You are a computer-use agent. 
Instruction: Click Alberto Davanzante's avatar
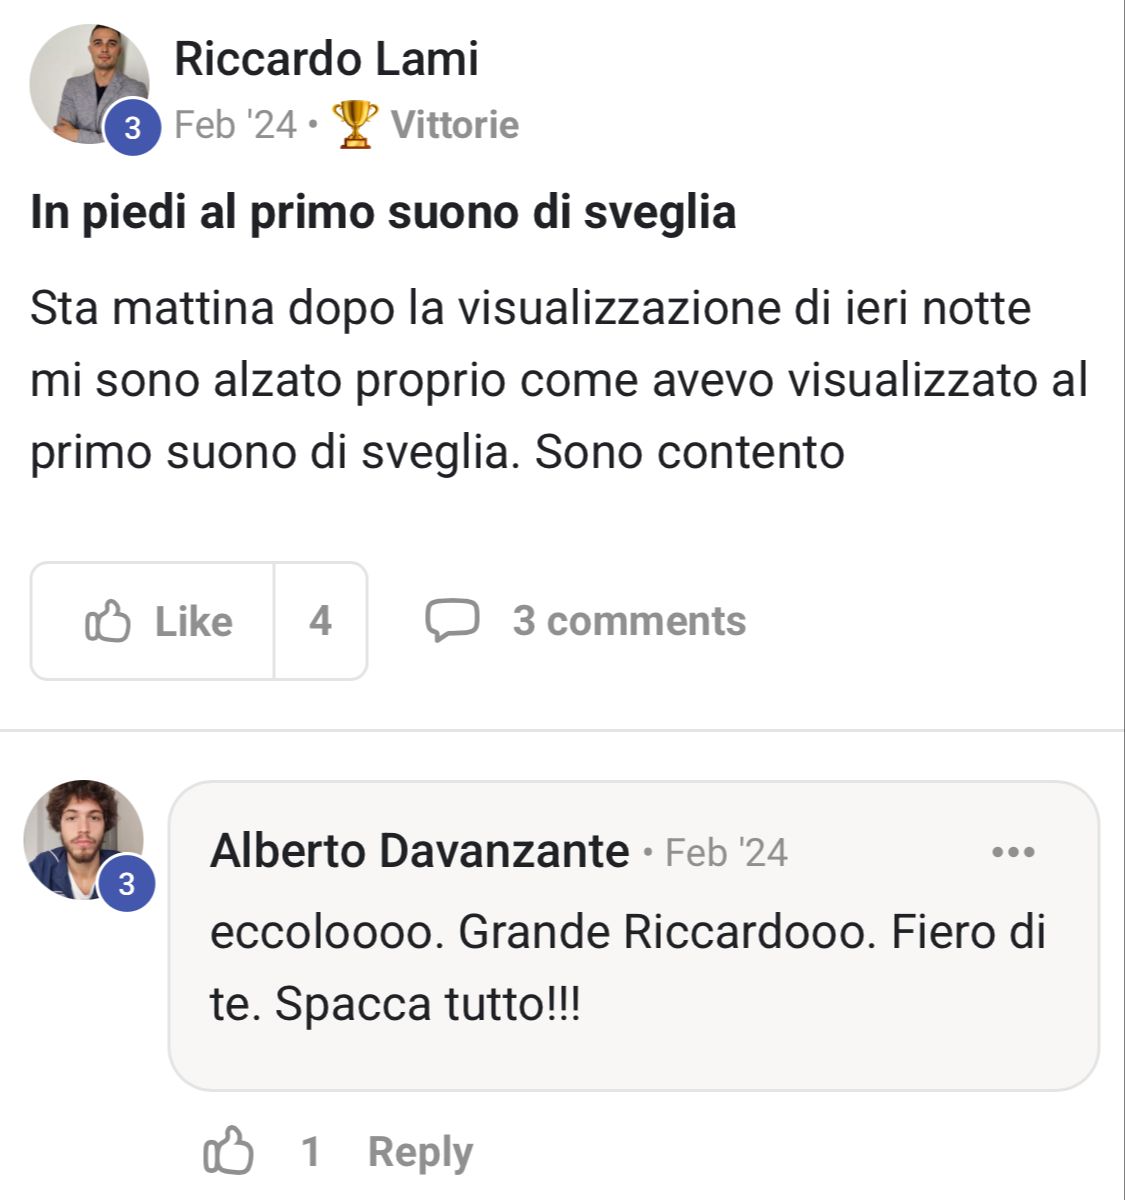click(x=83, y=839)
